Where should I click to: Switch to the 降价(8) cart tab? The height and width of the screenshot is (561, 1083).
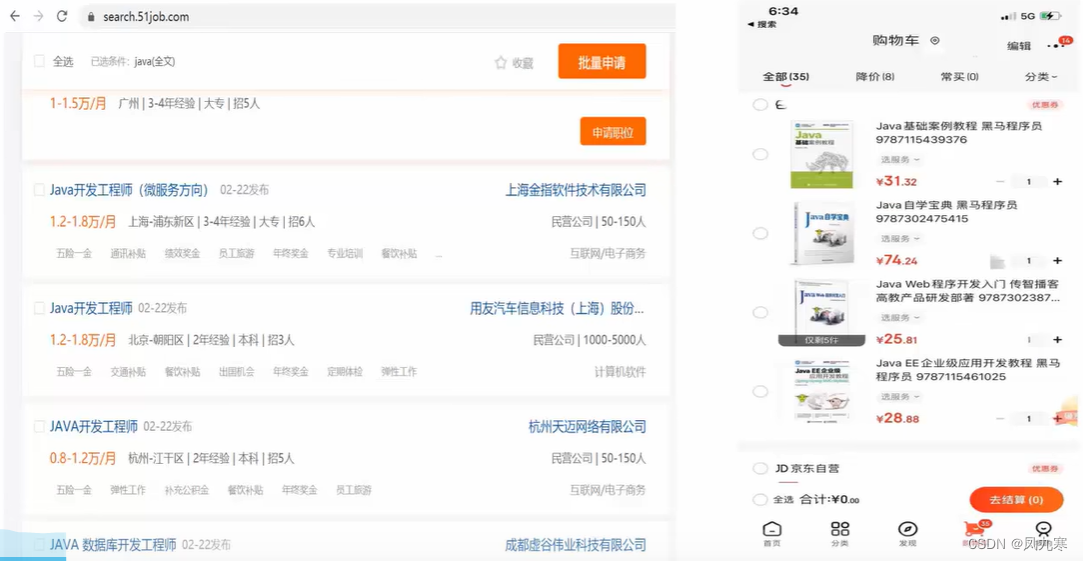coord(875,77)
